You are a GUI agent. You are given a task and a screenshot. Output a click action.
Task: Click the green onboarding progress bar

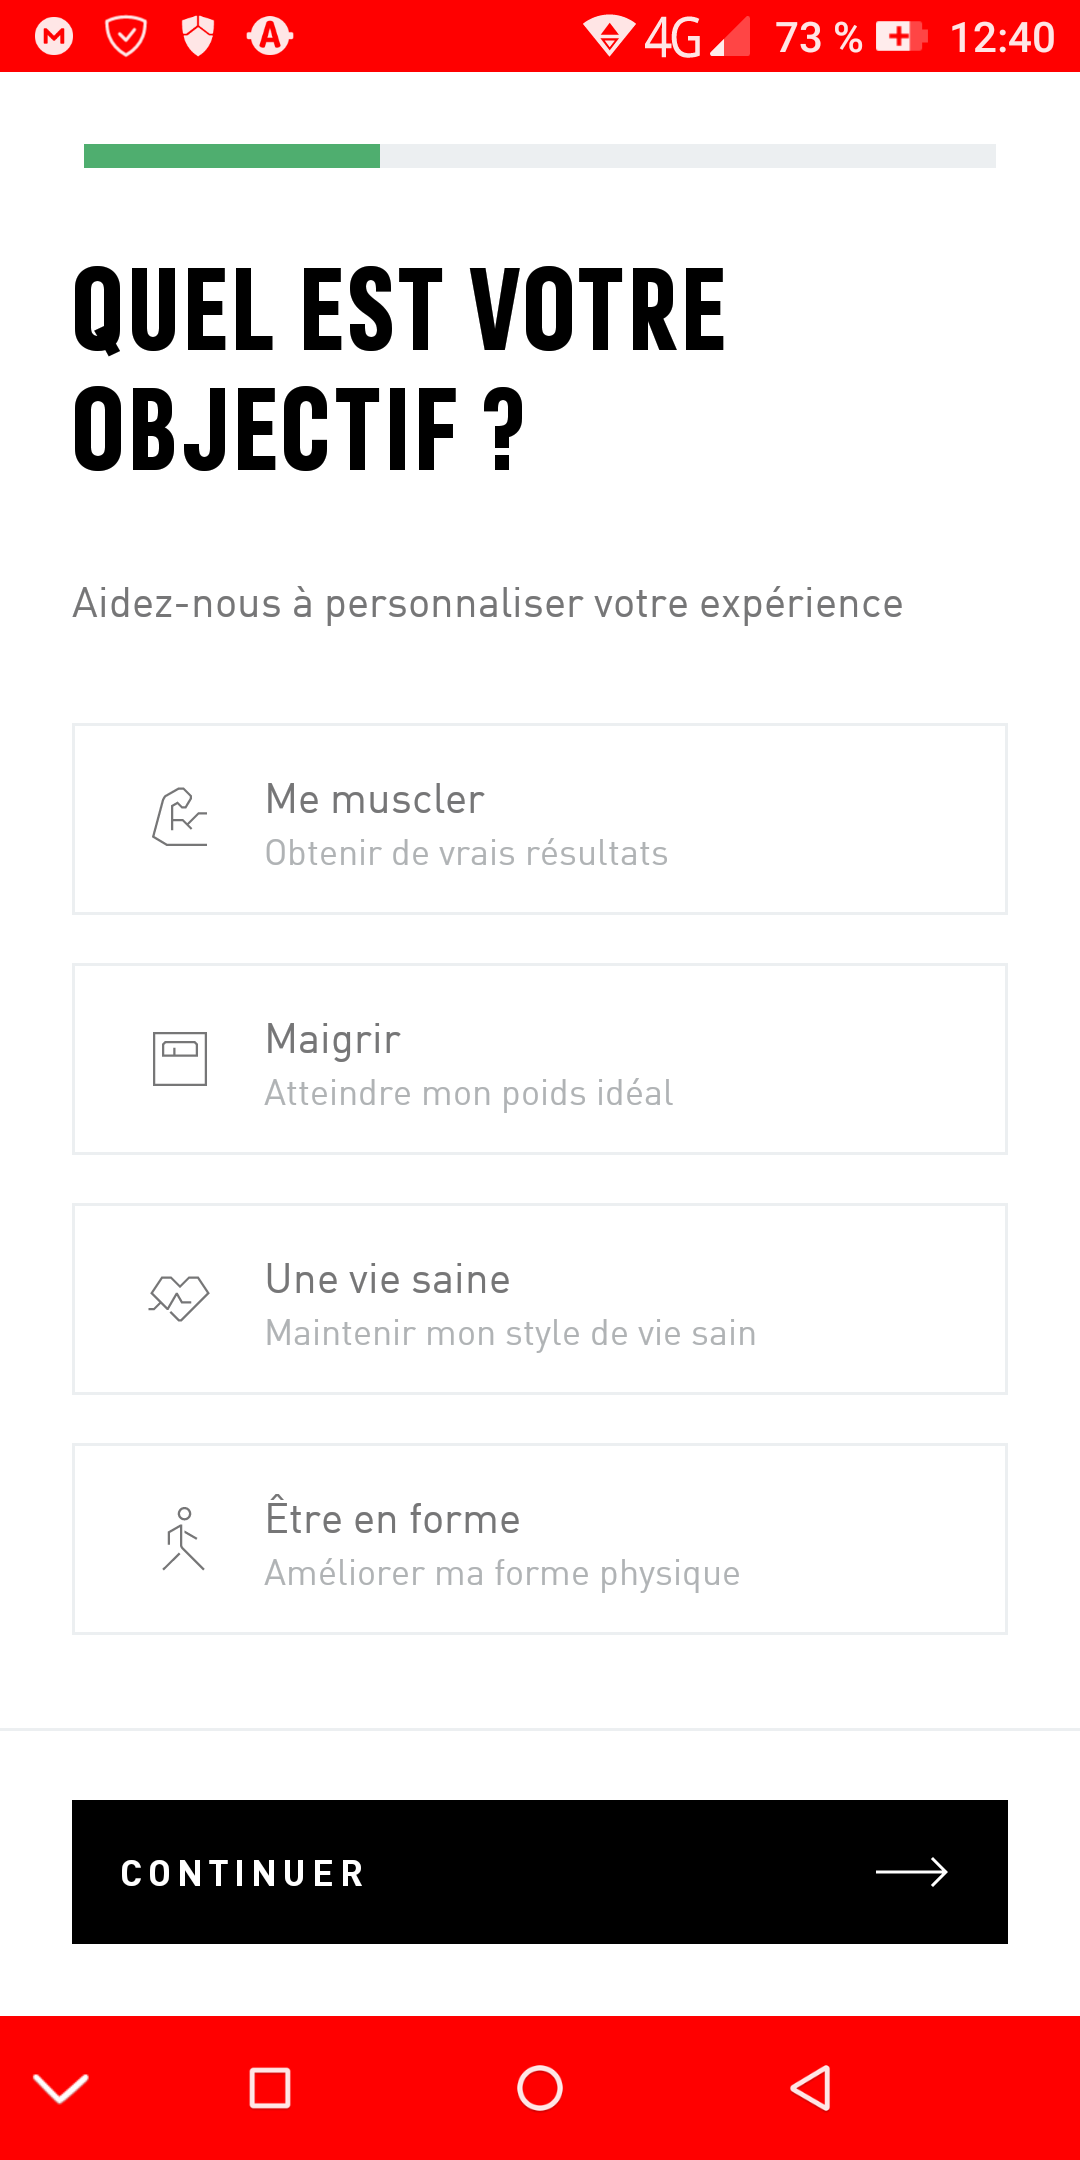coord(232,156)
